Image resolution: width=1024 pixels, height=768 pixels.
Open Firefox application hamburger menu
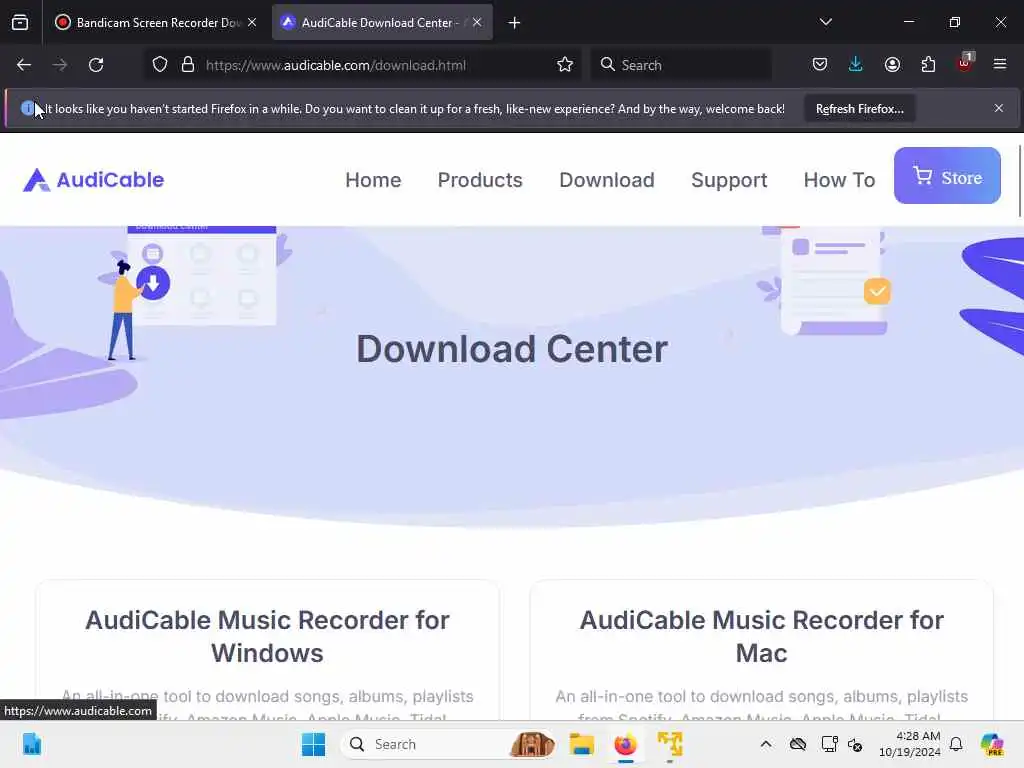(1000, 64)
